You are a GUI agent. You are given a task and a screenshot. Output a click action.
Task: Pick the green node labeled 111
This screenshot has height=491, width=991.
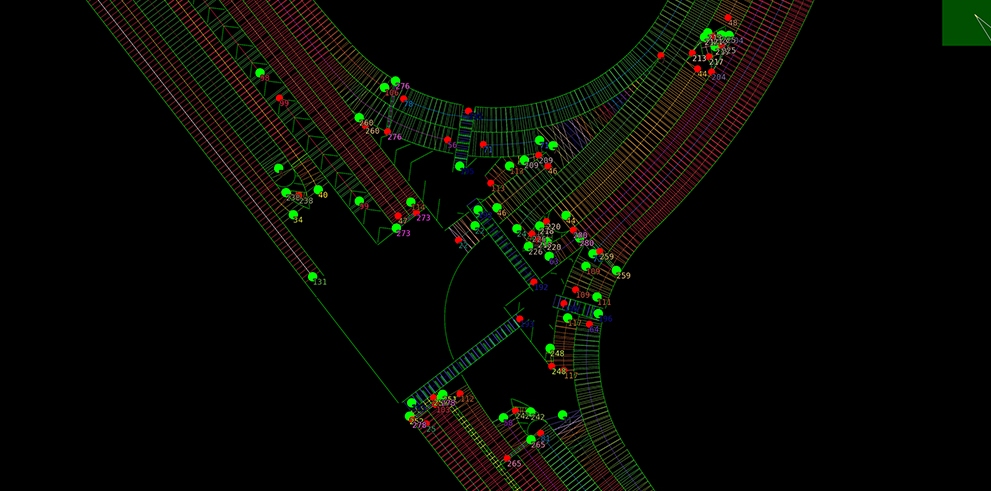(597, 297)
